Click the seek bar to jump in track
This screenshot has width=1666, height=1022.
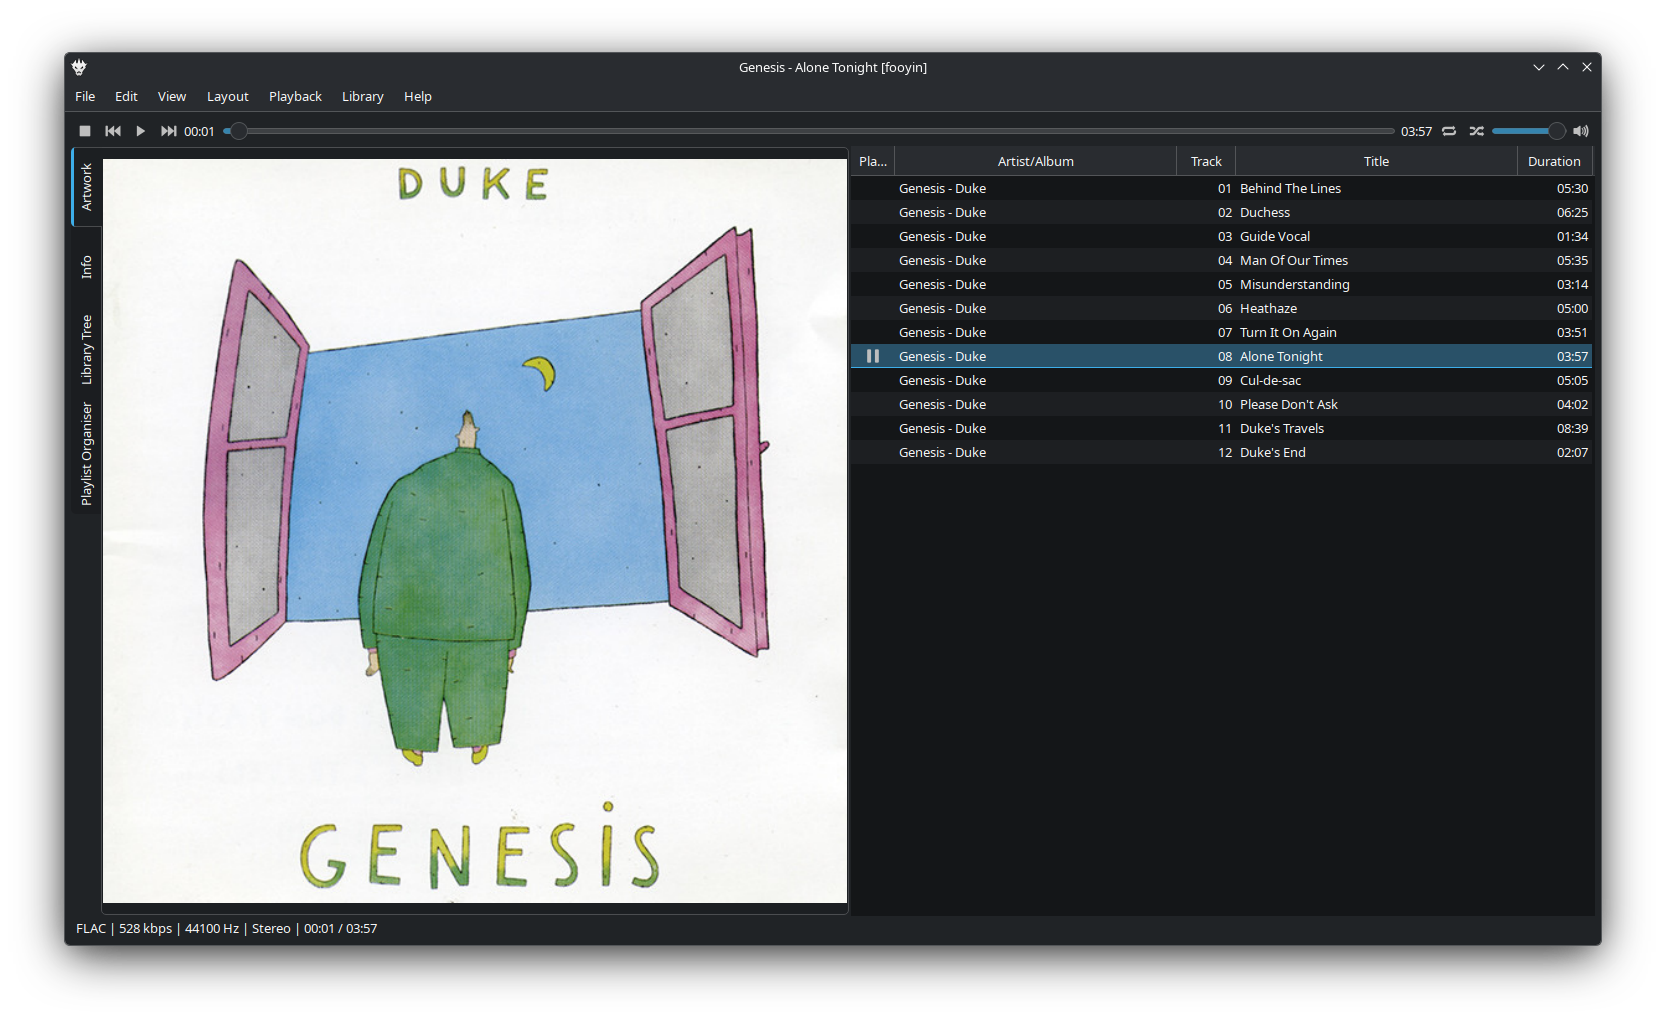(809, 131)
